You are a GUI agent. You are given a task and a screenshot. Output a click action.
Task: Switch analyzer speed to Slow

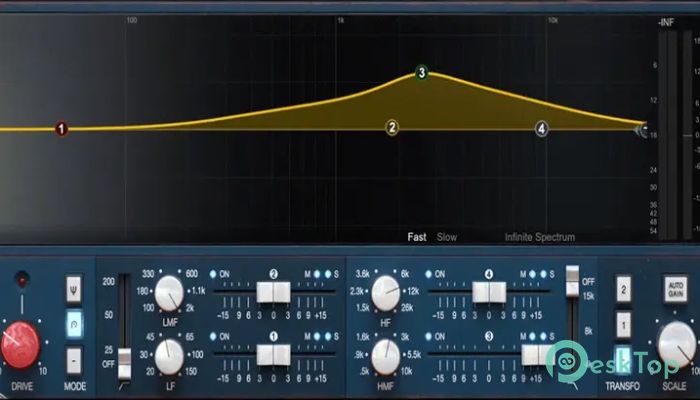447,237
